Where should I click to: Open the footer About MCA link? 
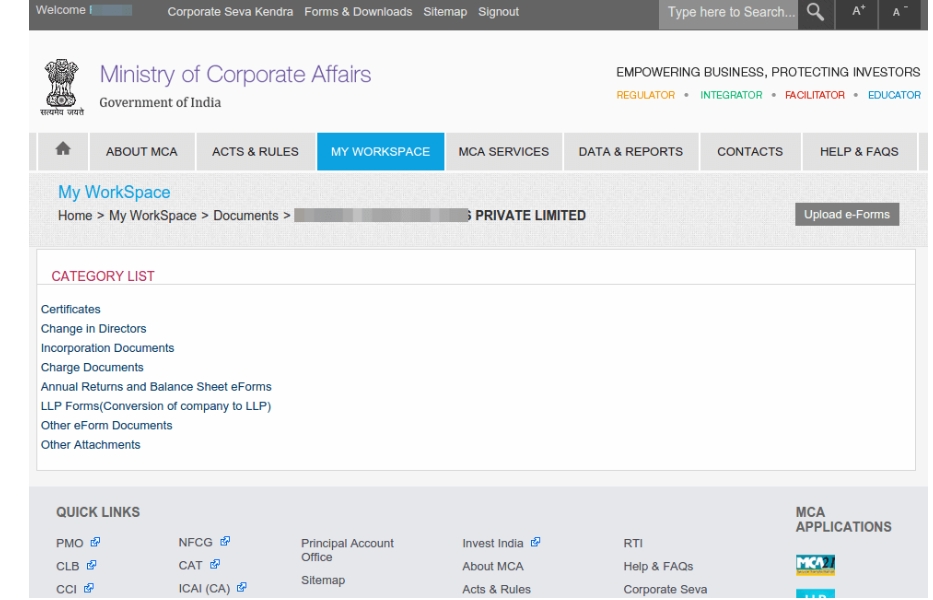click(493, 566)
